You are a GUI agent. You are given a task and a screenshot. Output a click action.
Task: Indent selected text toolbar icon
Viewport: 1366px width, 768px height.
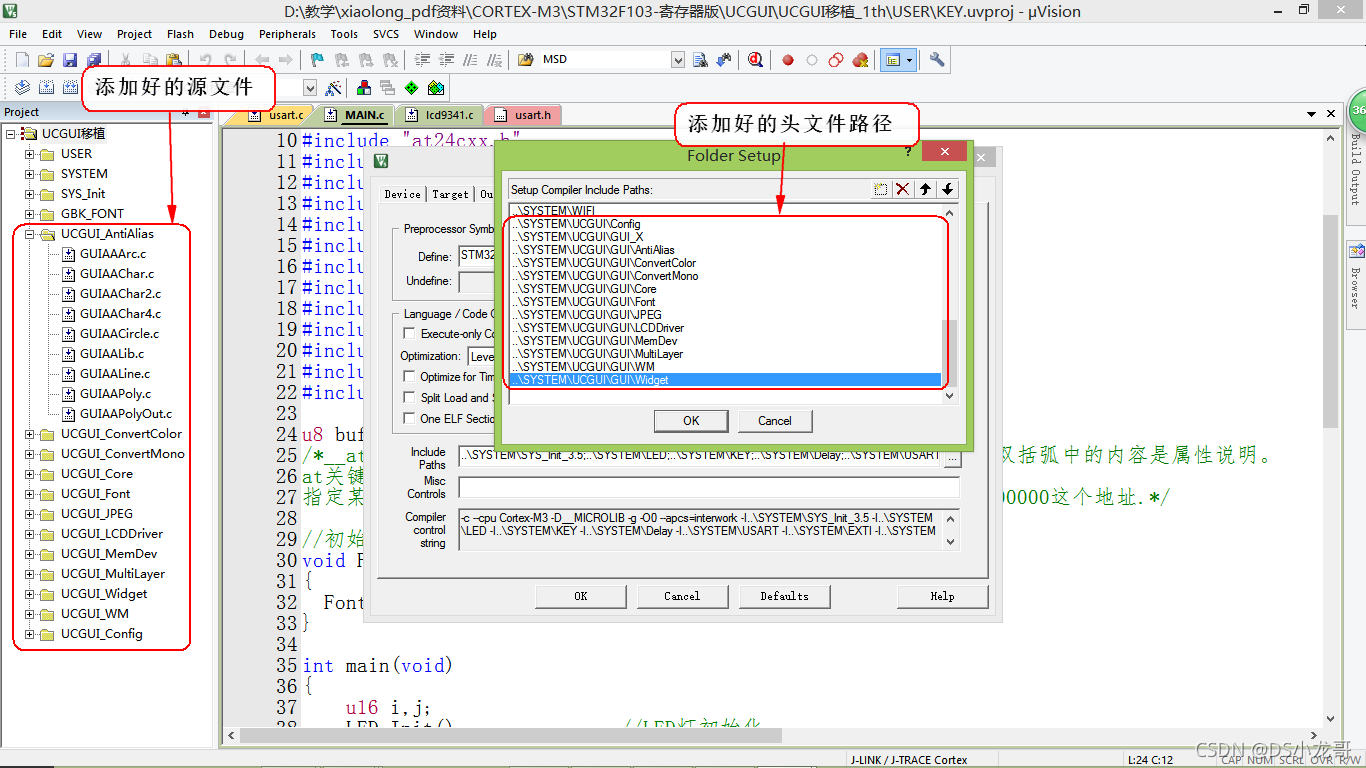(422, 60)
